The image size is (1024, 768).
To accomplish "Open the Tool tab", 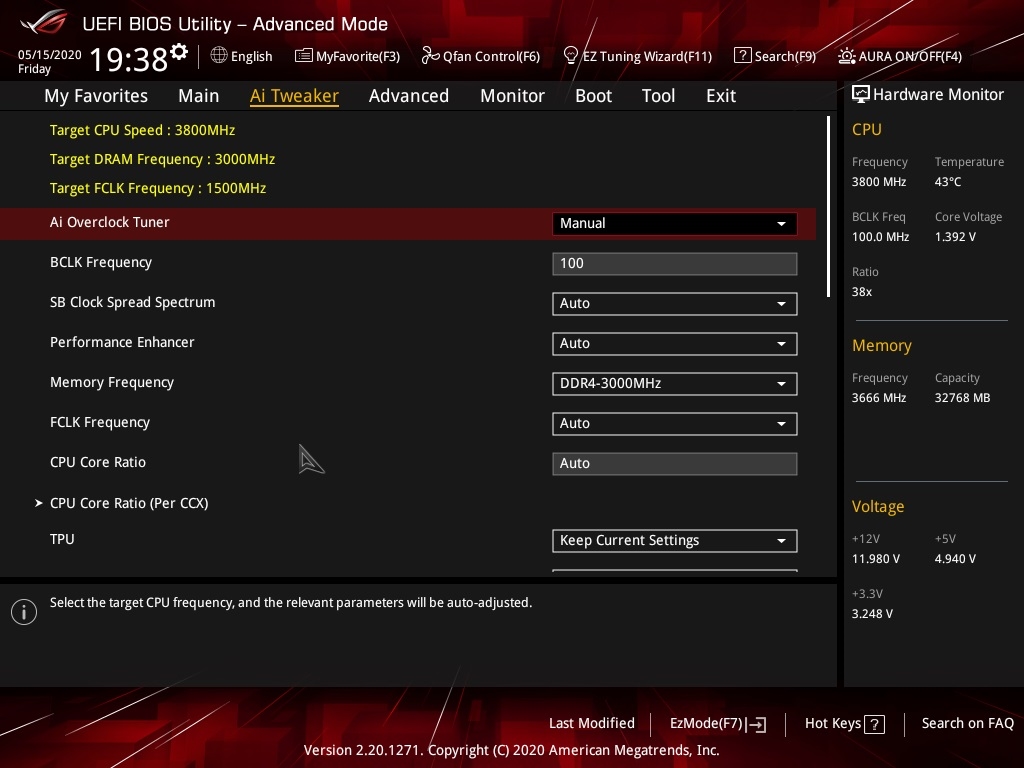I will (658, 96).
